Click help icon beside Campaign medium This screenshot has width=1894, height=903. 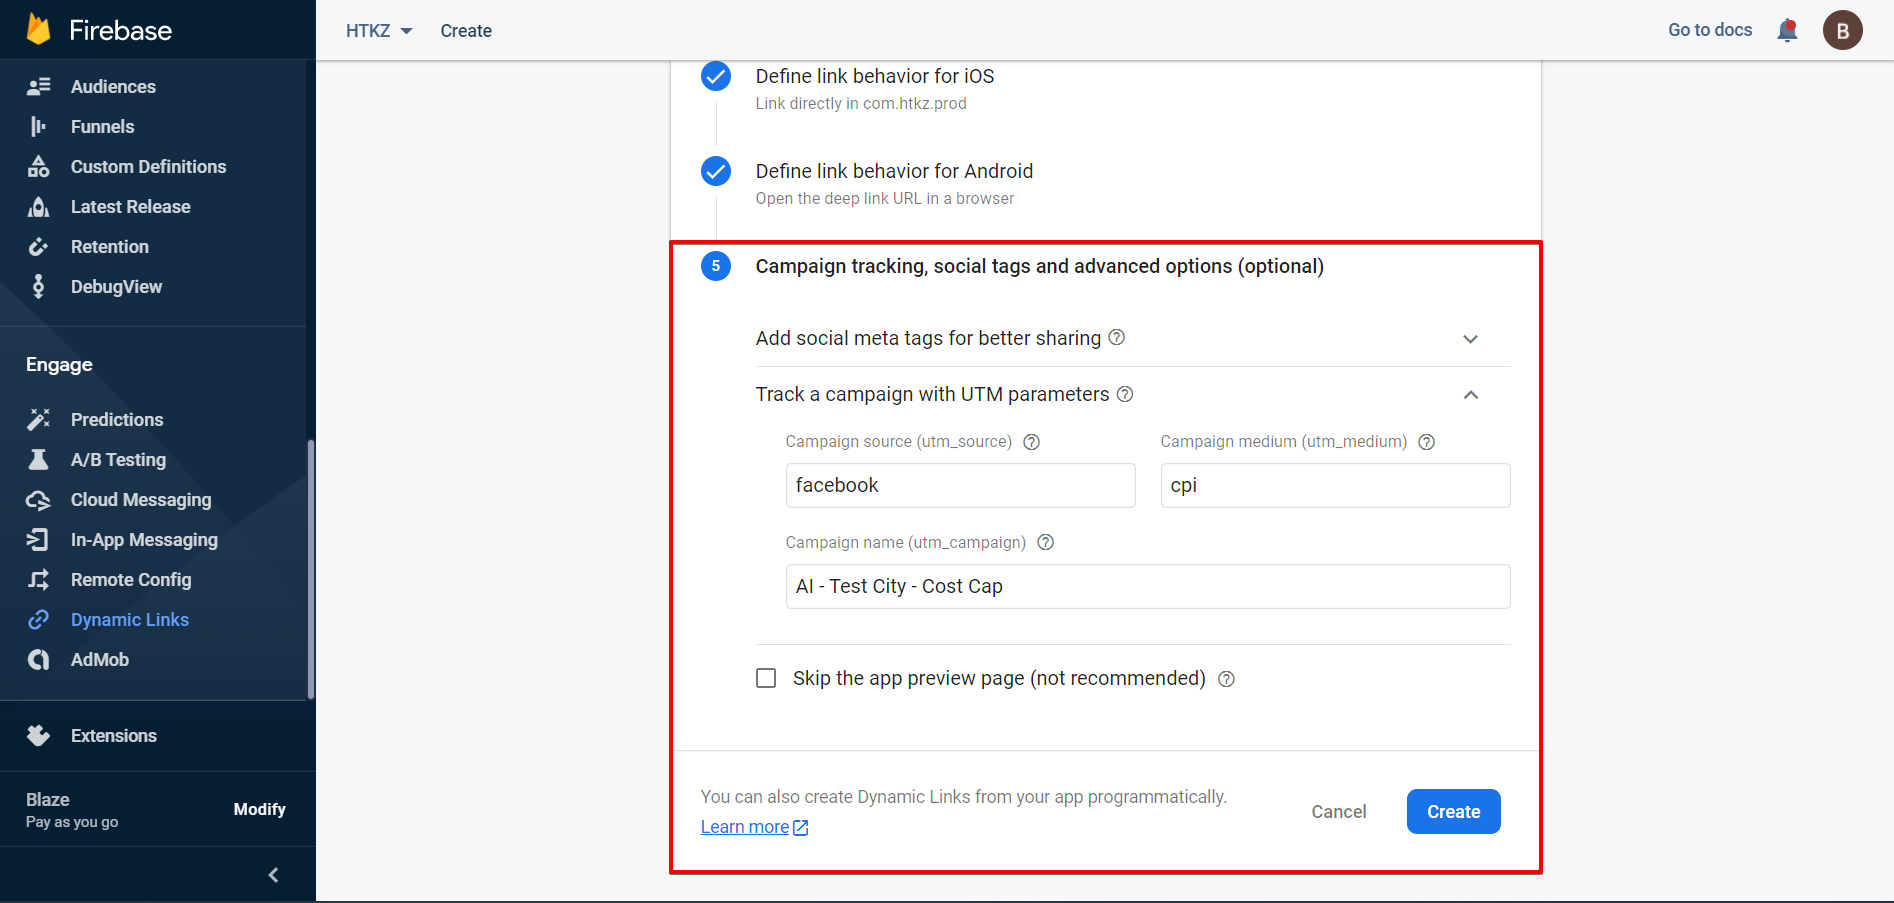pos(1427,442)
